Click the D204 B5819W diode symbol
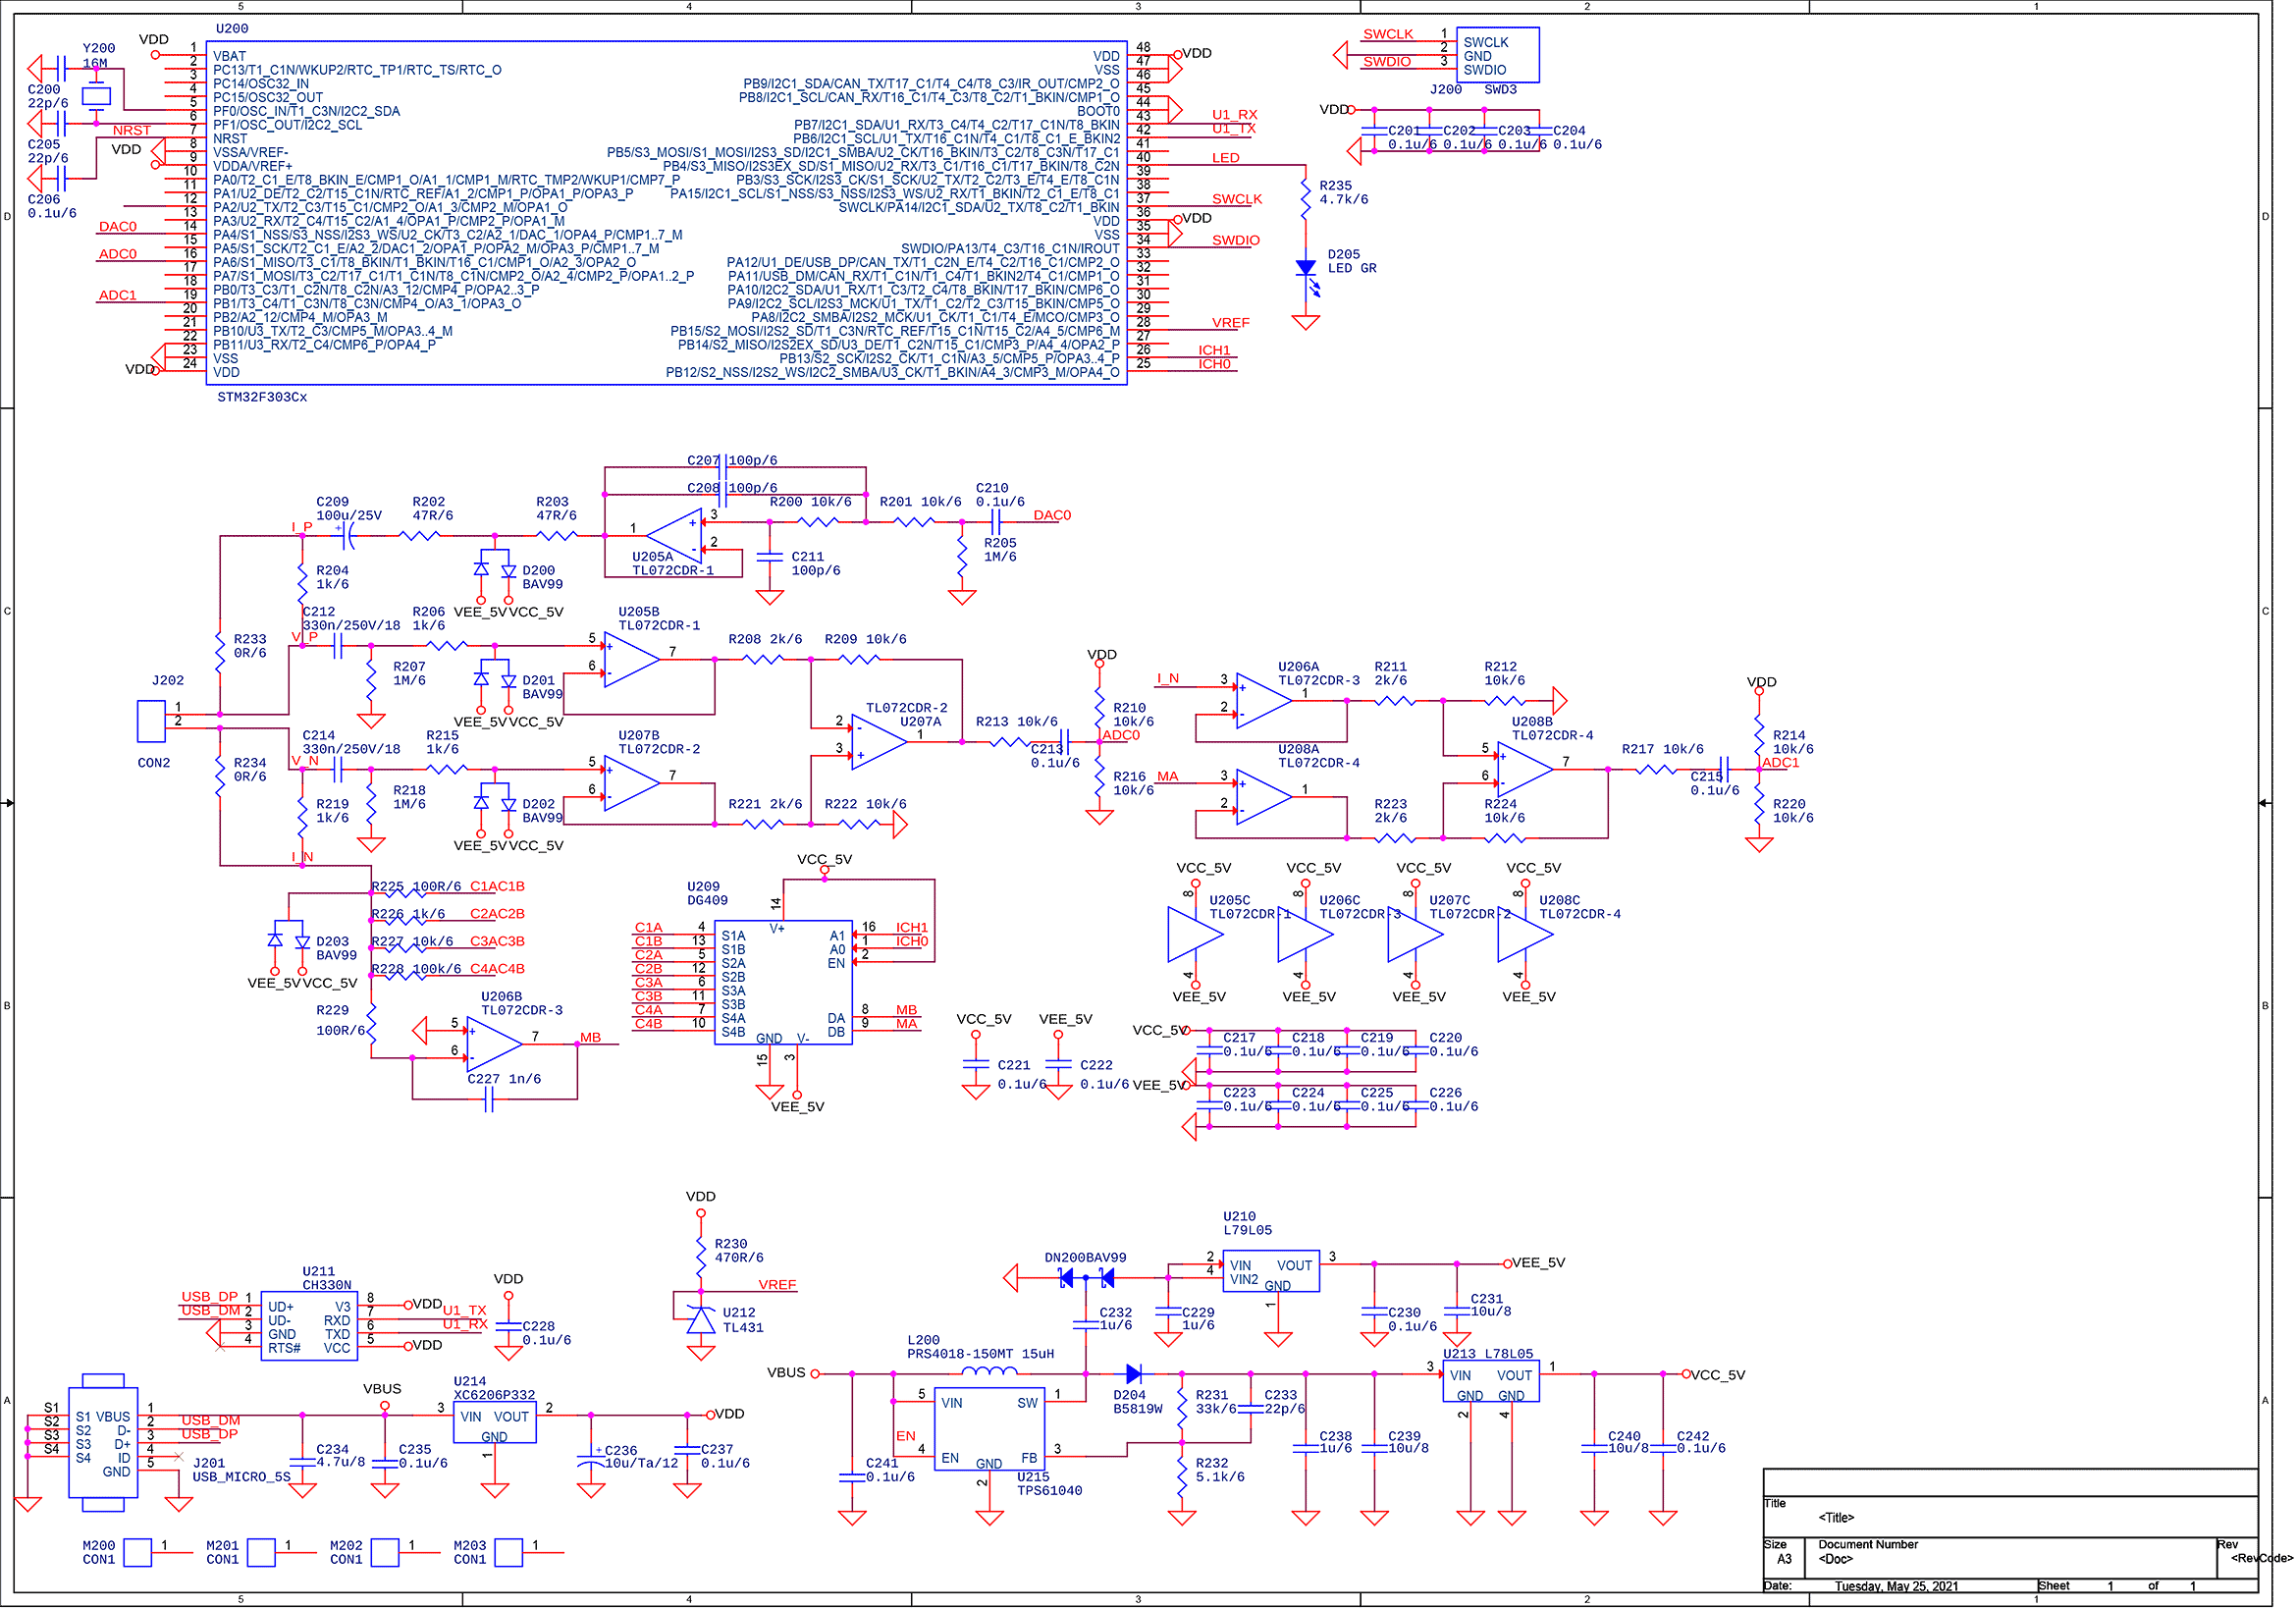 click(x=1133, y=1374)
